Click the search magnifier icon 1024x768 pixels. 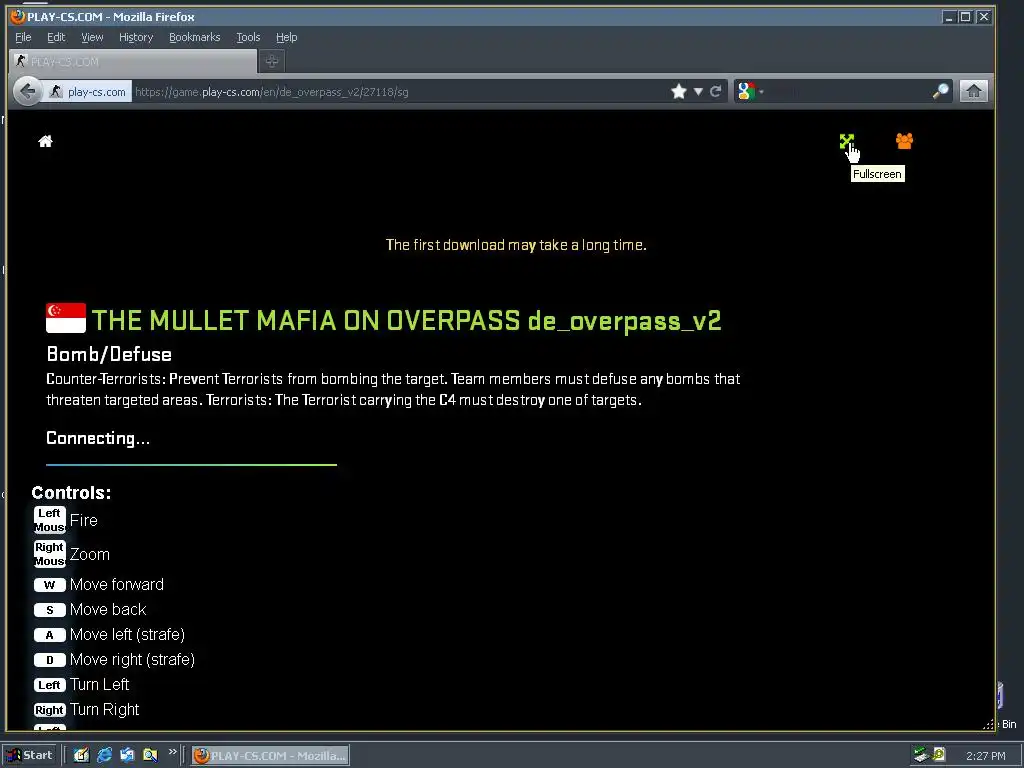tap(940, 91)
